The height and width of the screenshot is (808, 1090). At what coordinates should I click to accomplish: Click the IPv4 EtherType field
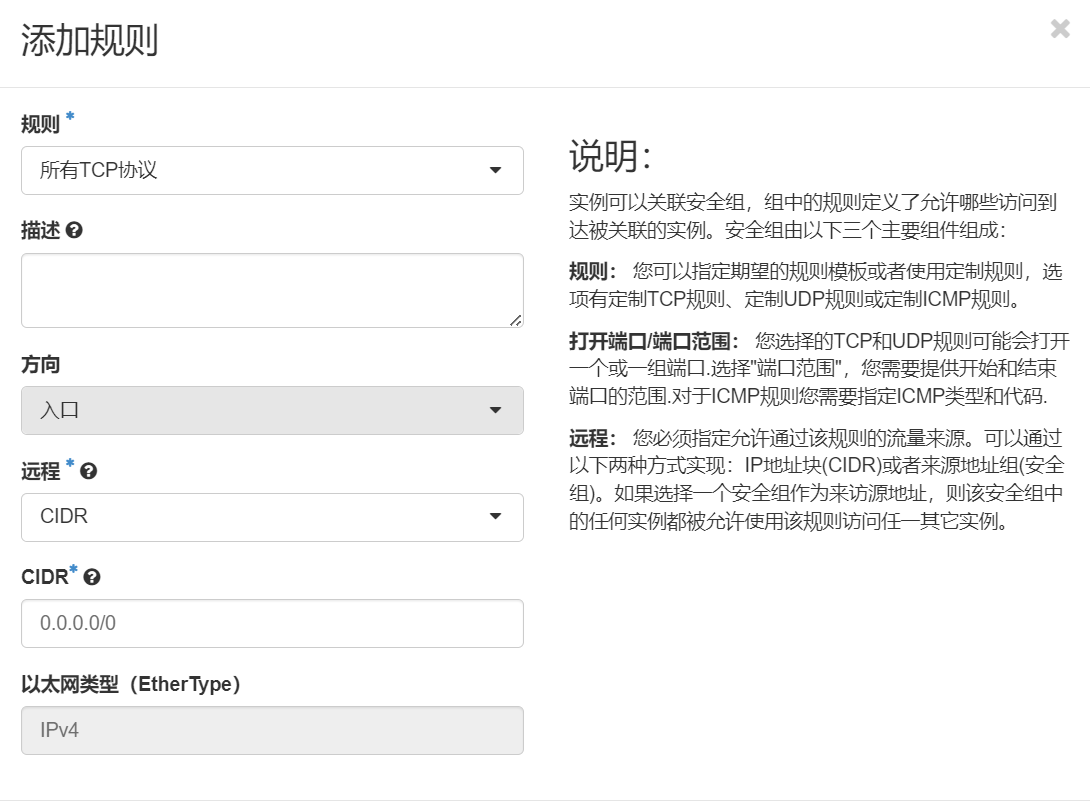tap(272, 730)
